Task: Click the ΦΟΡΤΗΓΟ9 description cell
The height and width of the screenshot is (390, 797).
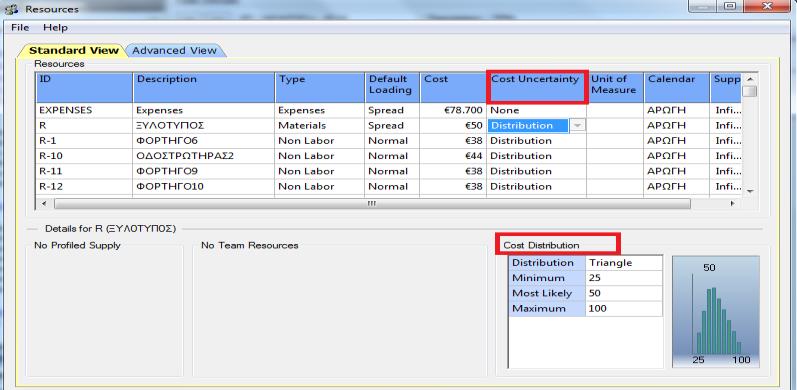Action: point(204,171)
